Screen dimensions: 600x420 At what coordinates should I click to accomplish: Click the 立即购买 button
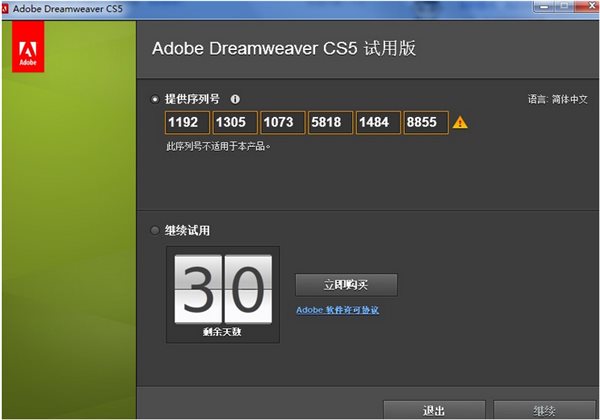point(346,285)
